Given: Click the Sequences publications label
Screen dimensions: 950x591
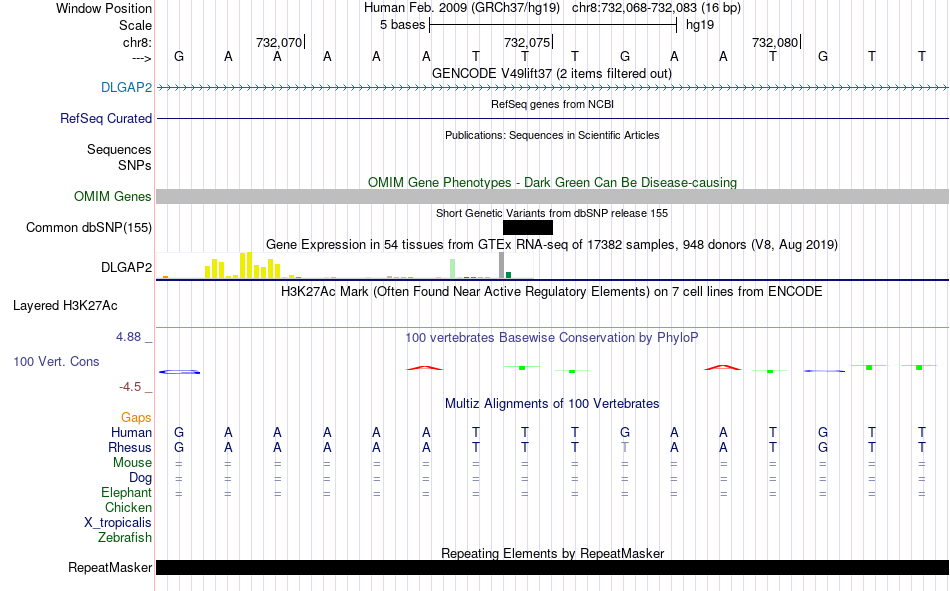Looking at the screenshot, I should tap(119, 149).
